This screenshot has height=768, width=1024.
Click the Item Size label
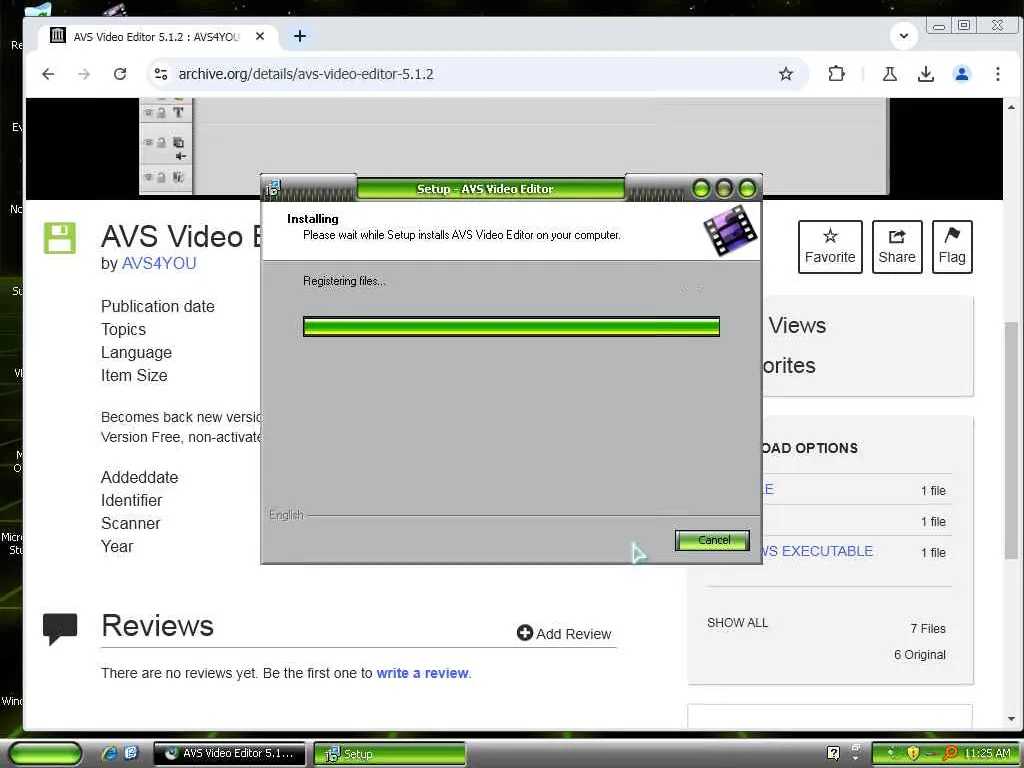(134, 376)
